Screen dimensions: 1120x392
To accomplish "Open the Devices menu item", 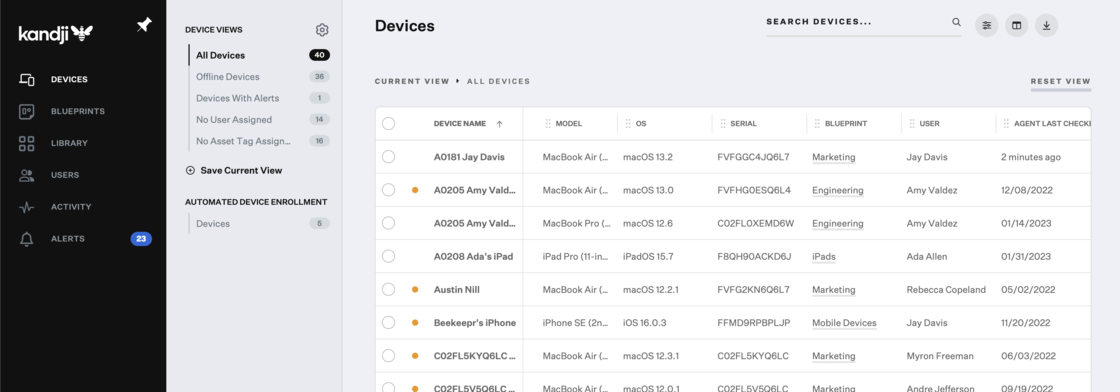I will (x=69, y=79).
